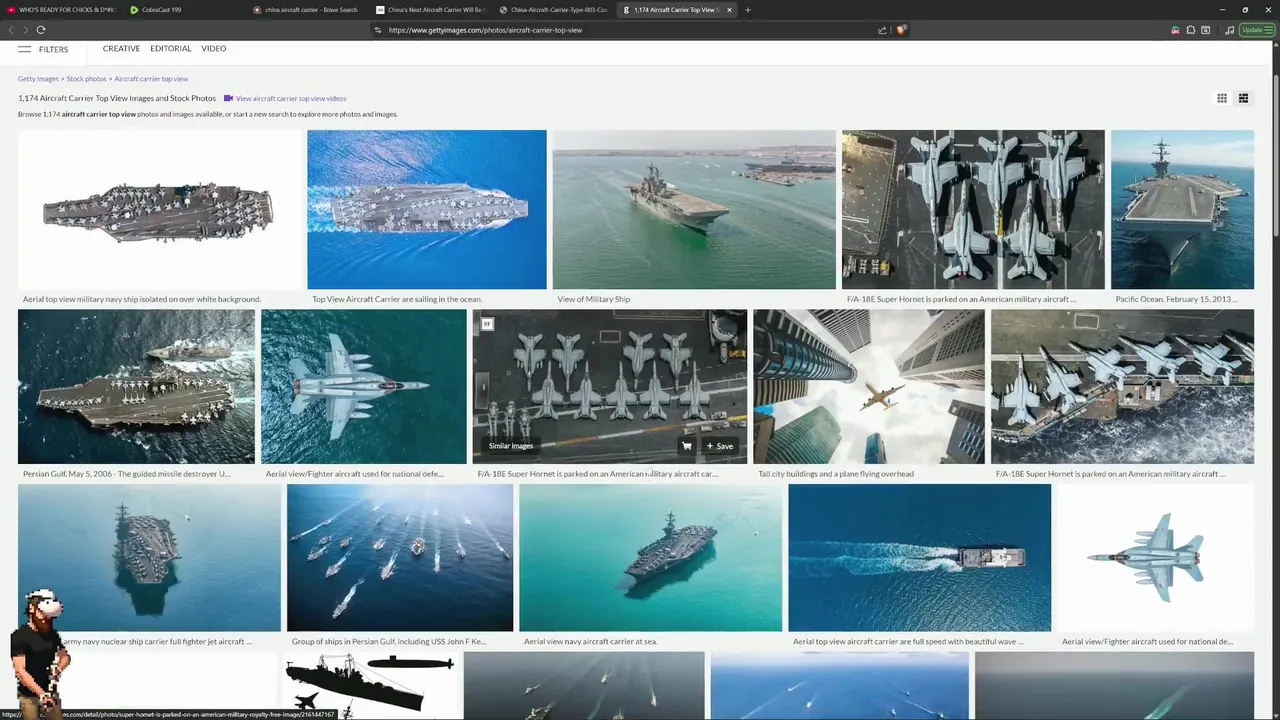Click the share icon in address bar
Image resolution: width=1280 pixels, height=720 pixels.
tap(882, 30)
